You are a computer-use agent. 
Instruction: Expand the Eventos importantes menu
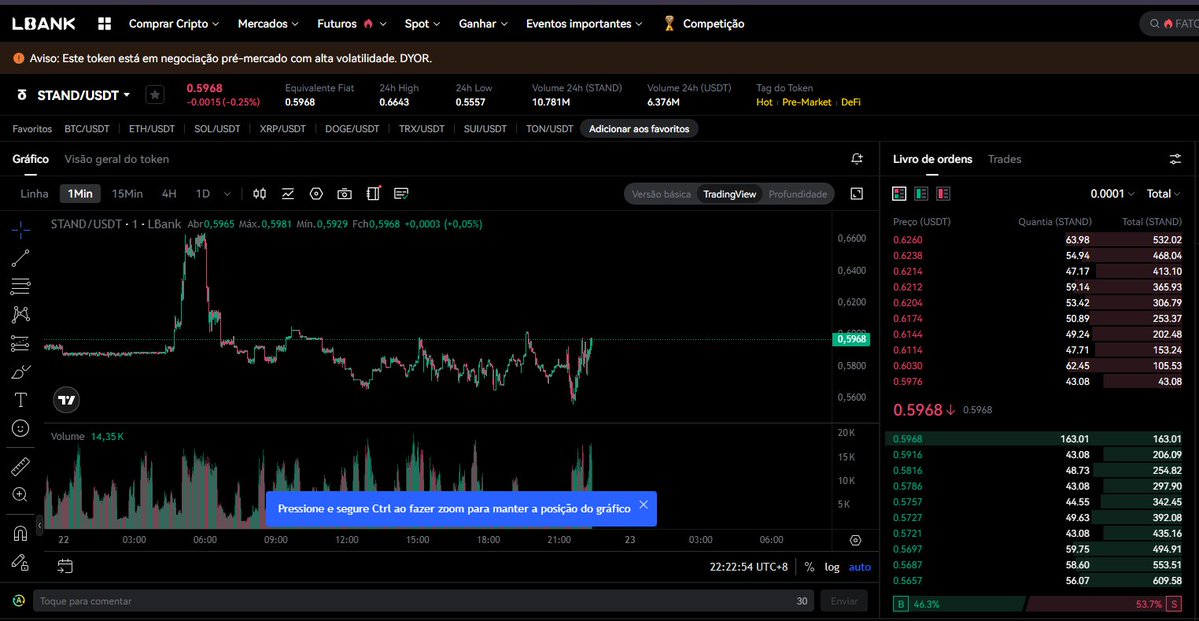tap(584, 24)
